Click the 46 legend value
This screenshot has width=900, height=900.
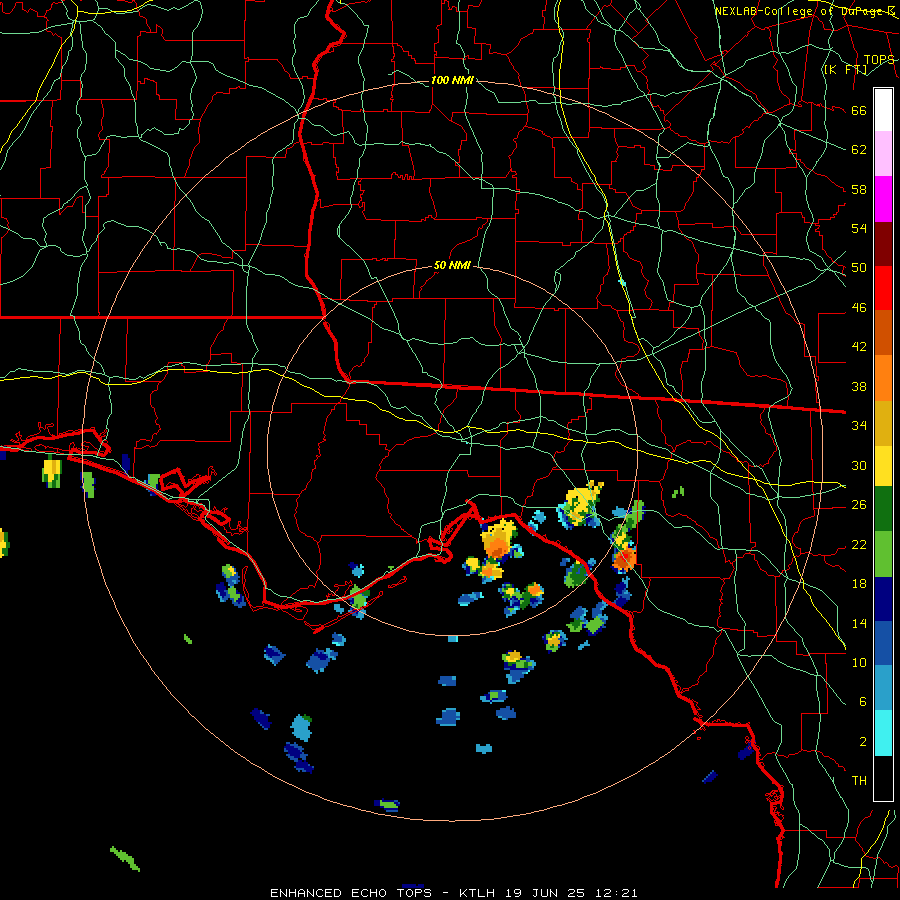(x=859, y=308)
